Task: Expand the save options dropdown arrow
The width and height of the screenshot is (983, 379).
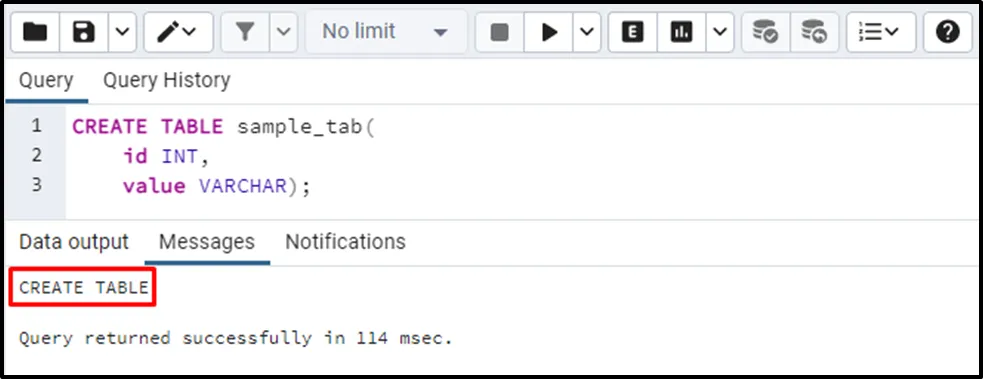Action: [x=123, y=32]
